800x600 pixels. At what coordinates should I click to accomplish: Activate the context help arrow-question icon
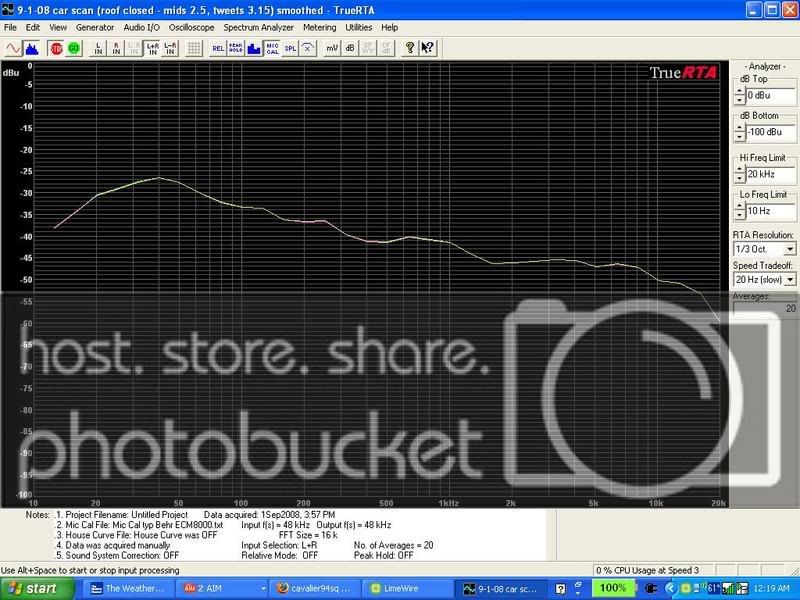tap(428, 48)
